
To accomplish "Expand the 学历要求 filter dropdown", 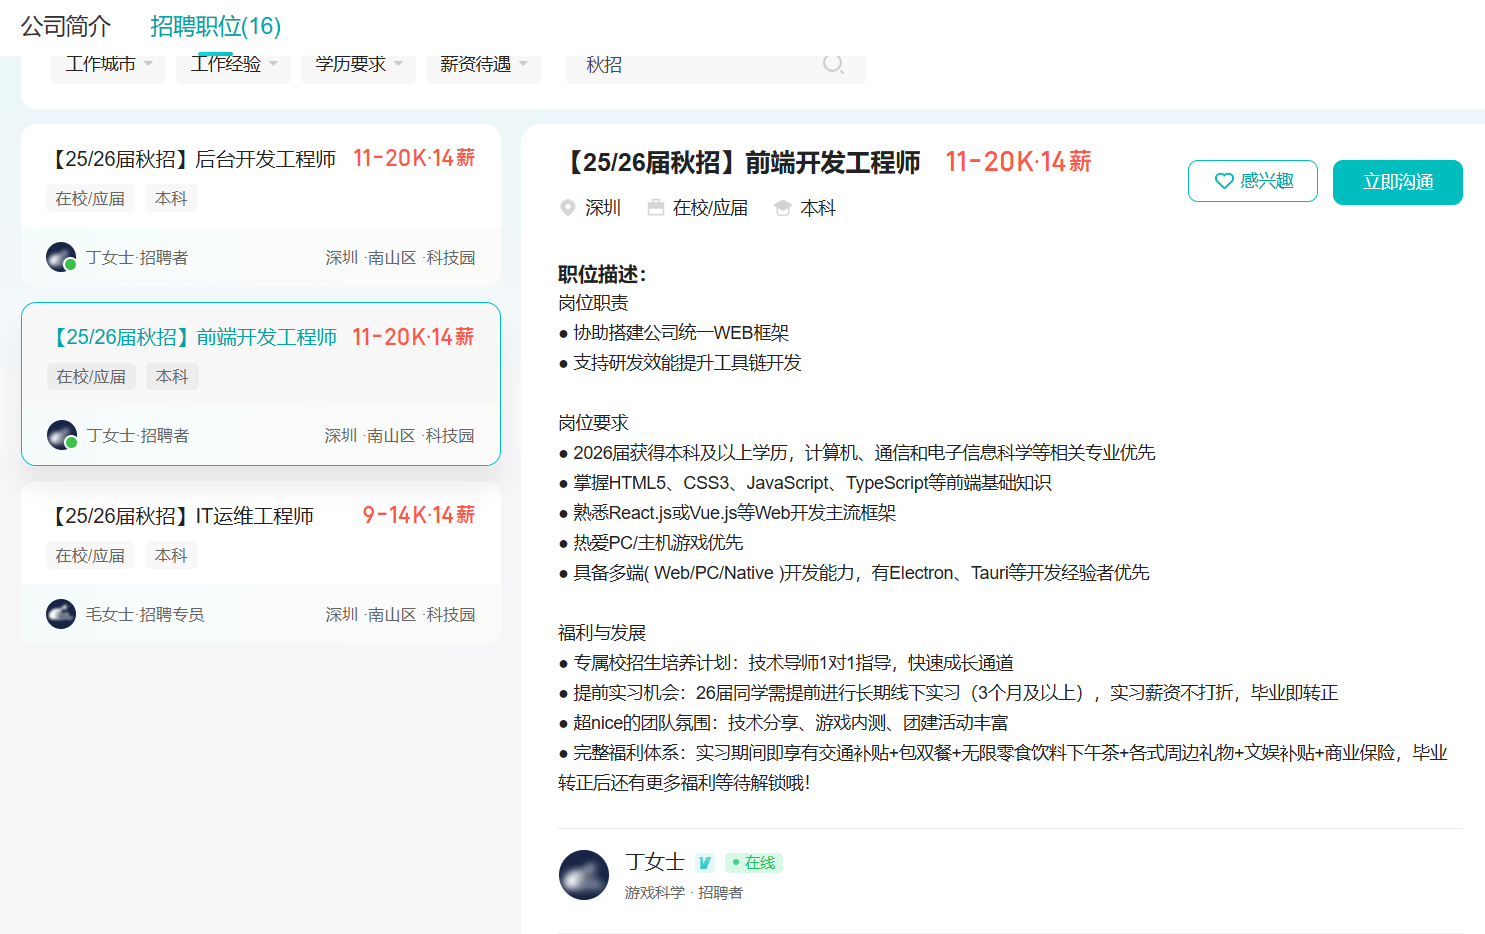I will [x=359, y=65].
